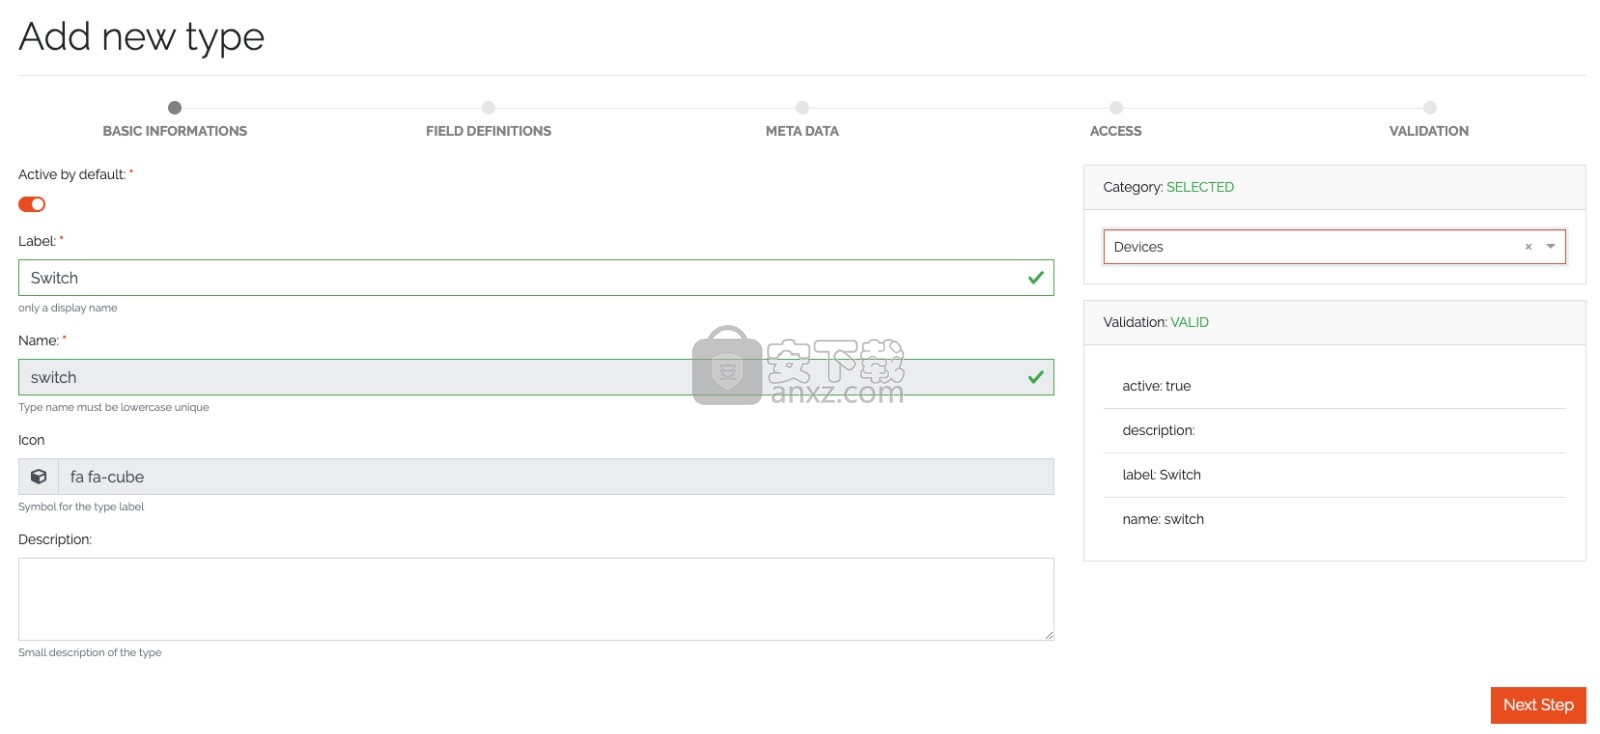Select the 'active: true' validation row
This screenshot has width=1600, height=734.
pyautogui.click(x=1335, y=386)
